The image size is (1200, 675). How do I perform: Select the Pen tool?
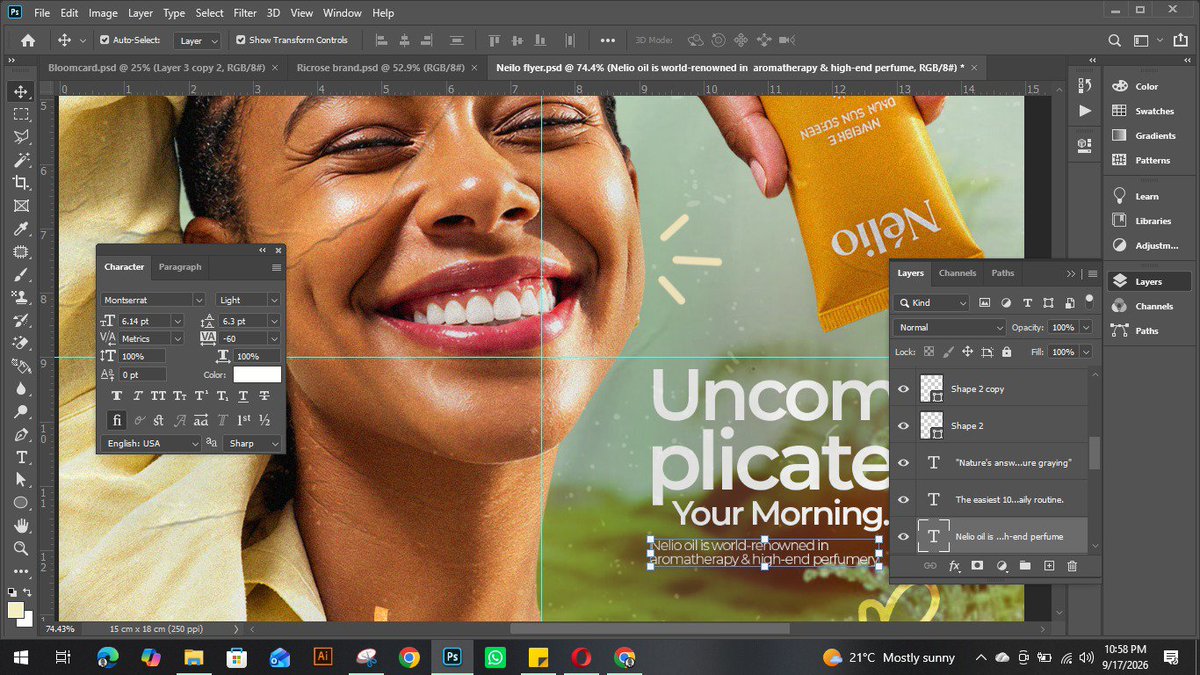[21, 435]
